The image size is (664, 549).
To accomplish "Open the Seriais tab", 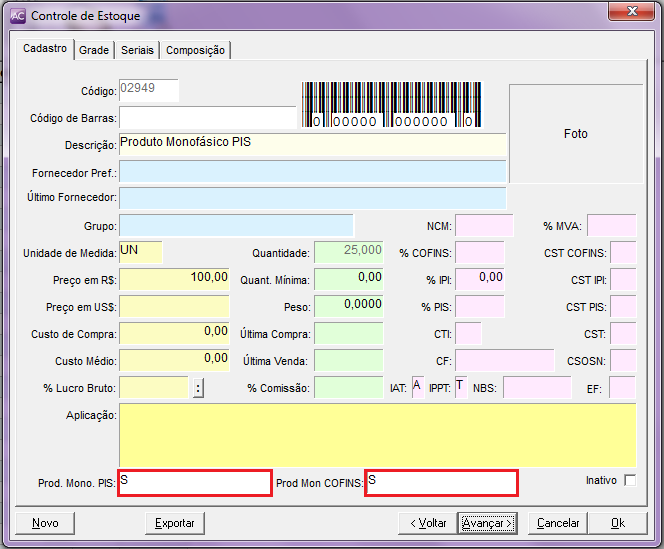I will (x=137, y=50).
